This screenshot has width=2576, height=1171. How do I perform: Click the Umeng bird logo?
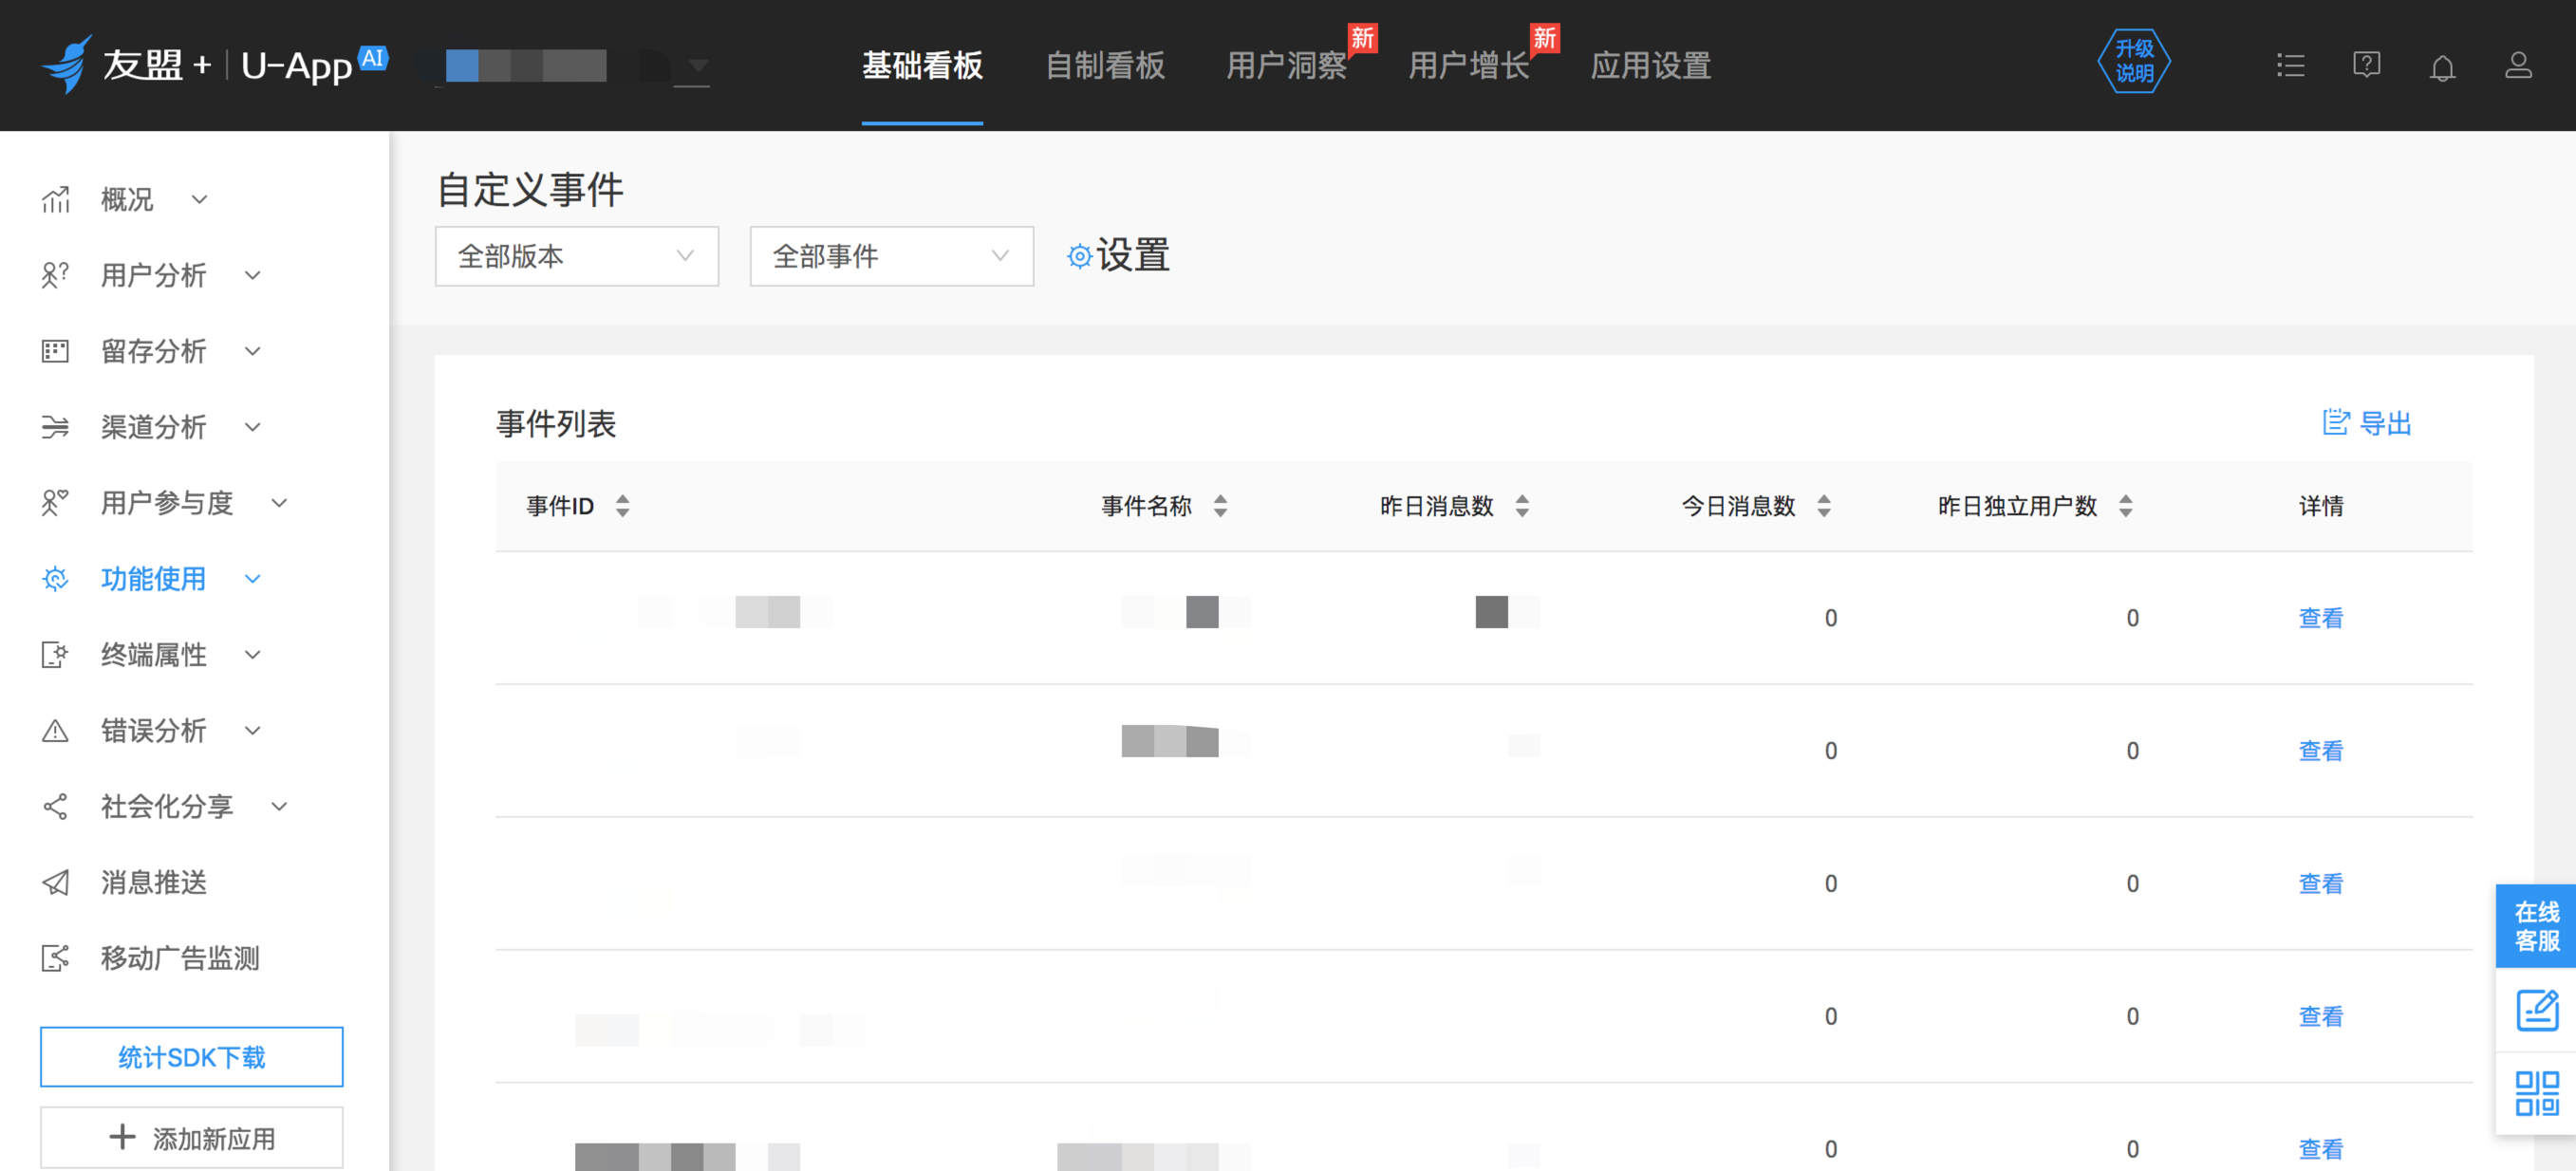68,64
